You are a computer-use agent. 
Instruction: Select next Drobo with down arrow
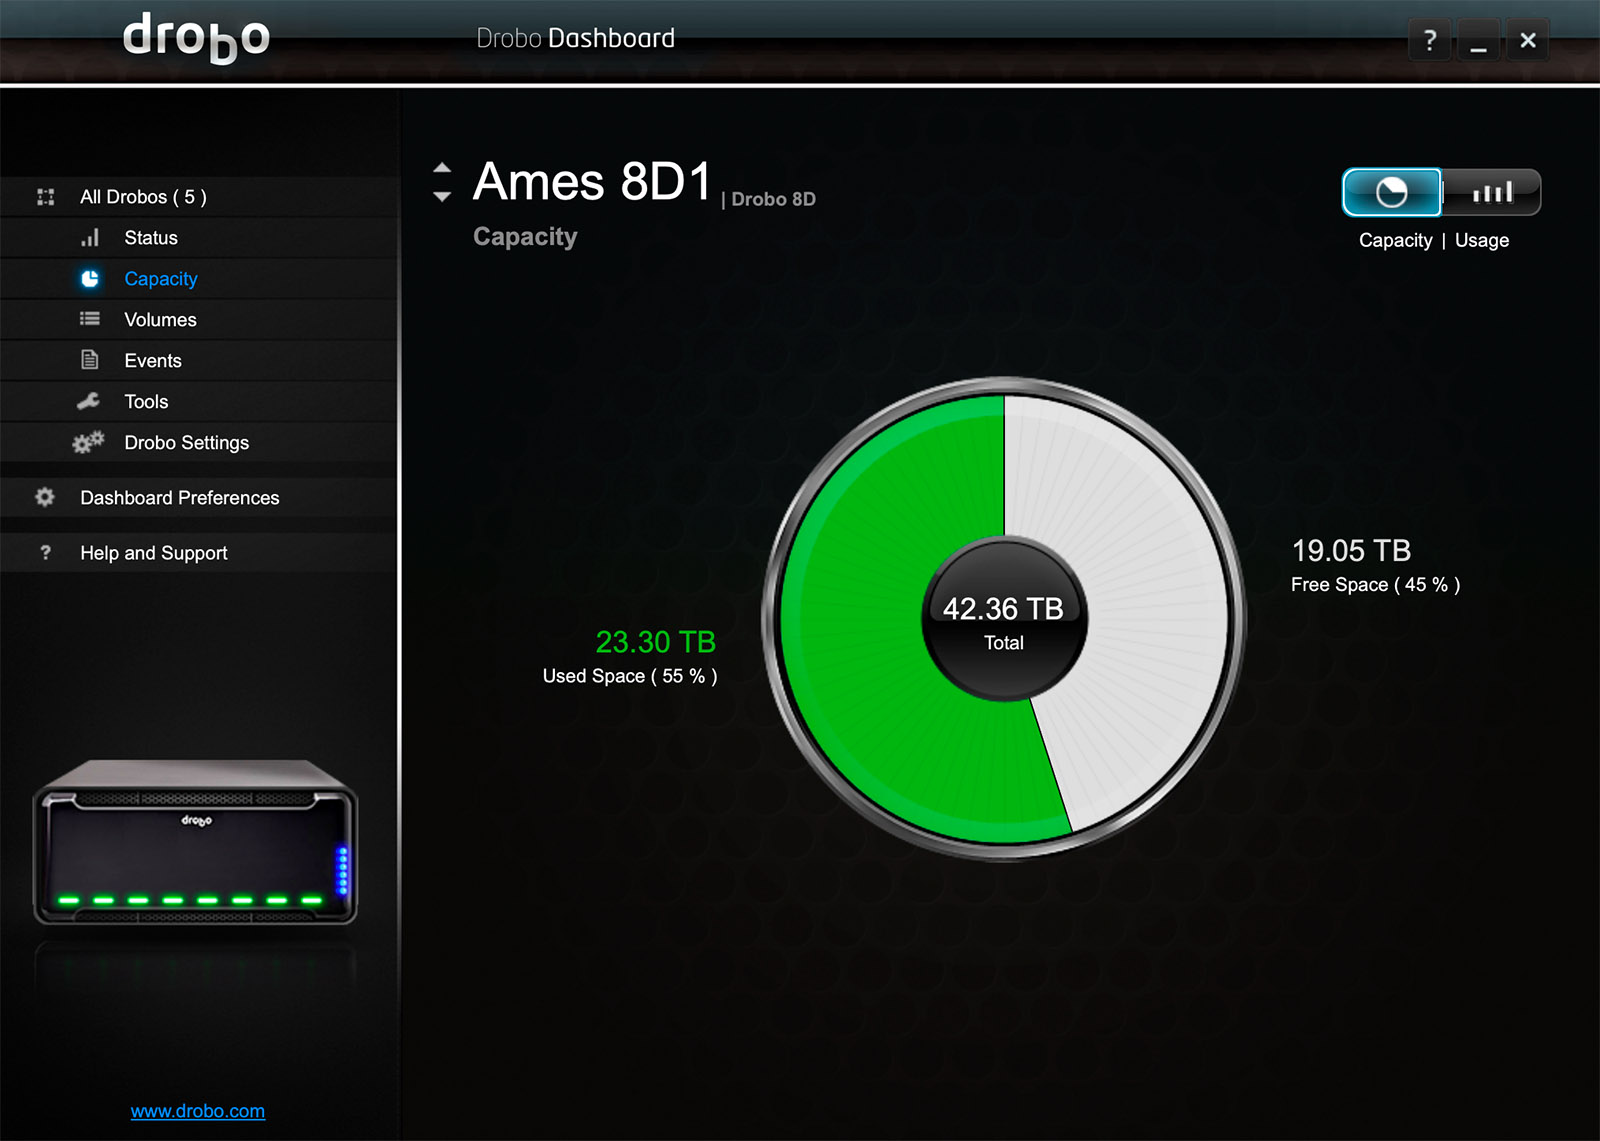[x=442, y=197]
